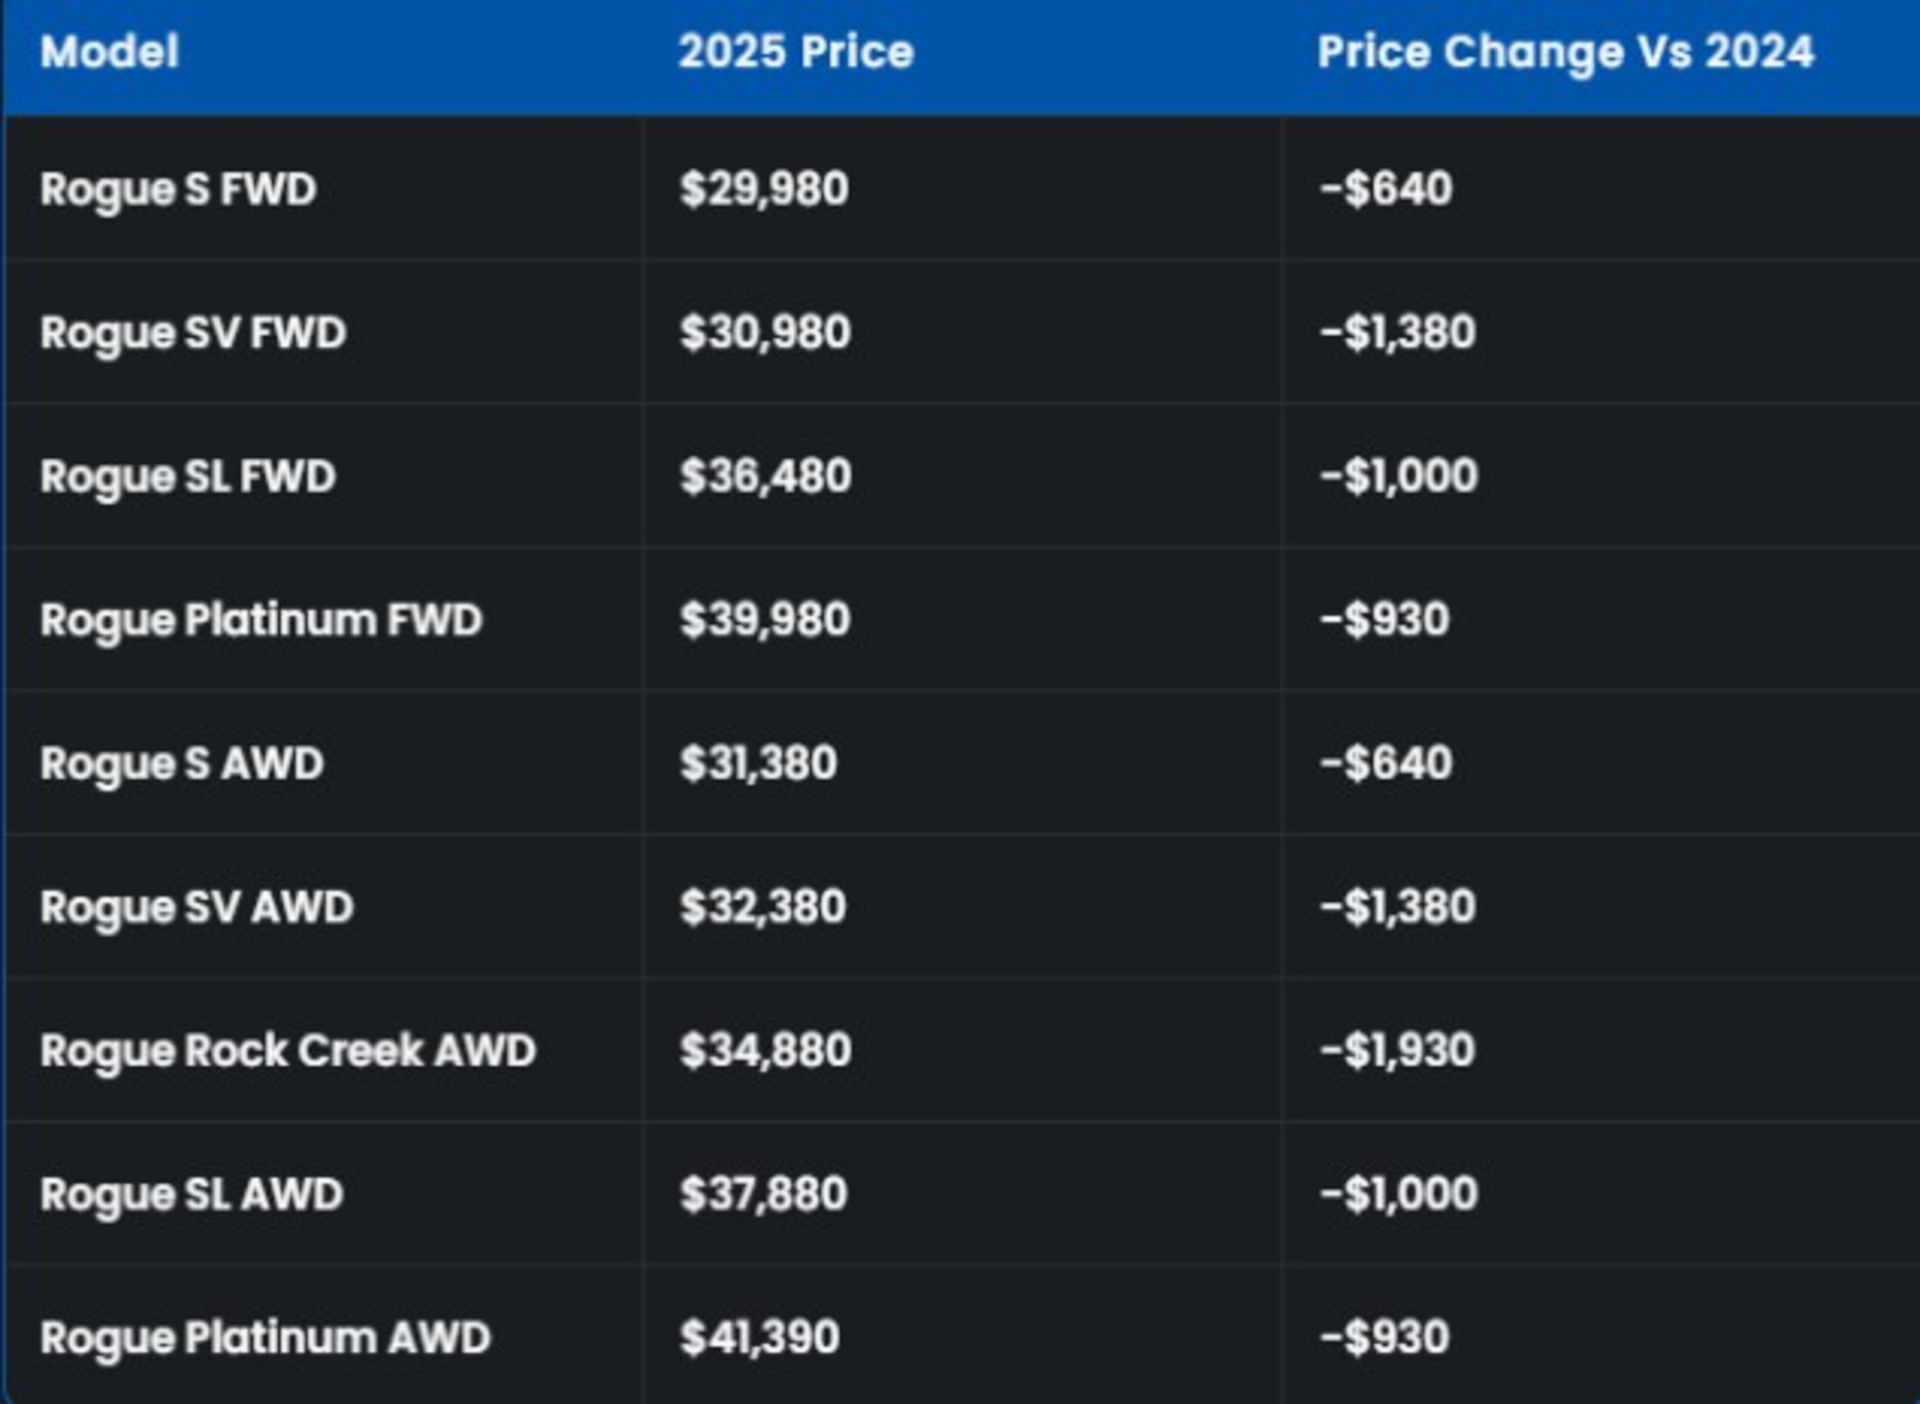This screenshot has width=1920, height=1404.
Task: Click the $34,880 price cell
Action: point(766,1051)
